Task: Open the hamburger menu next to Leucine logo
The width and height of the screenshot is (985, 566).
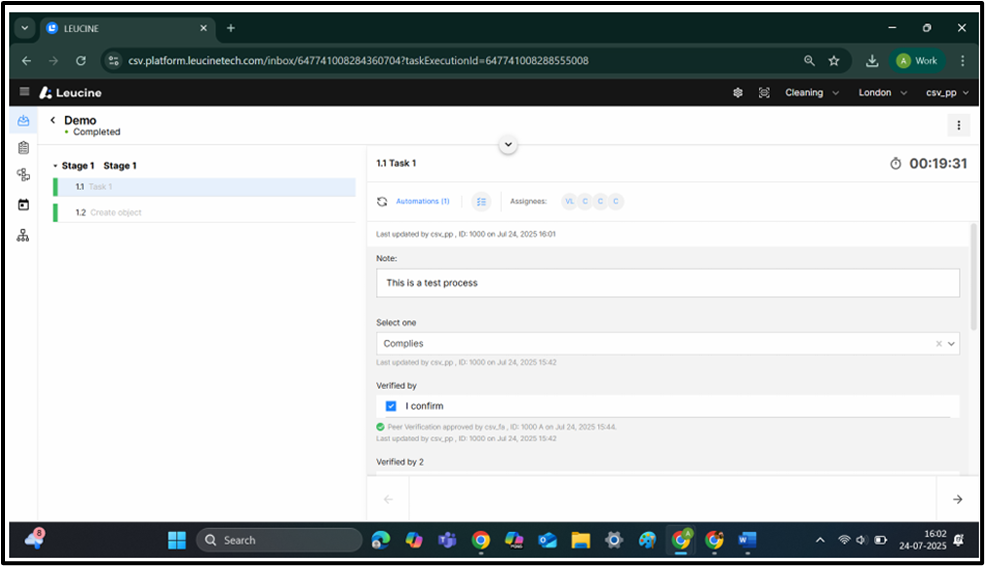Action: coord(25,92)
